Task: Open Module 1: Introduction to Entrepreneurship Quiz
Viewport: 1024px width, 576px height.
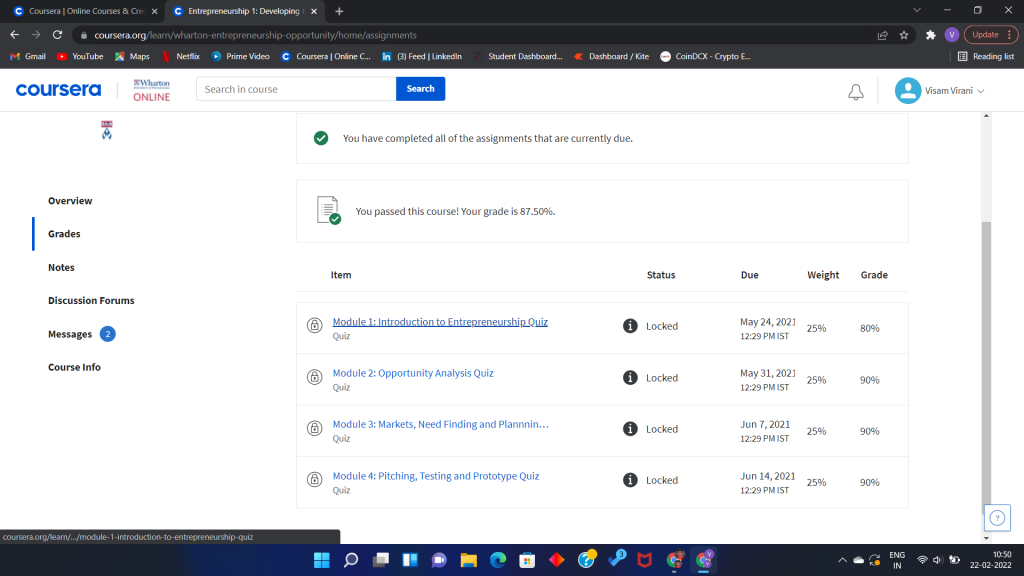Action: click(440, 321)
